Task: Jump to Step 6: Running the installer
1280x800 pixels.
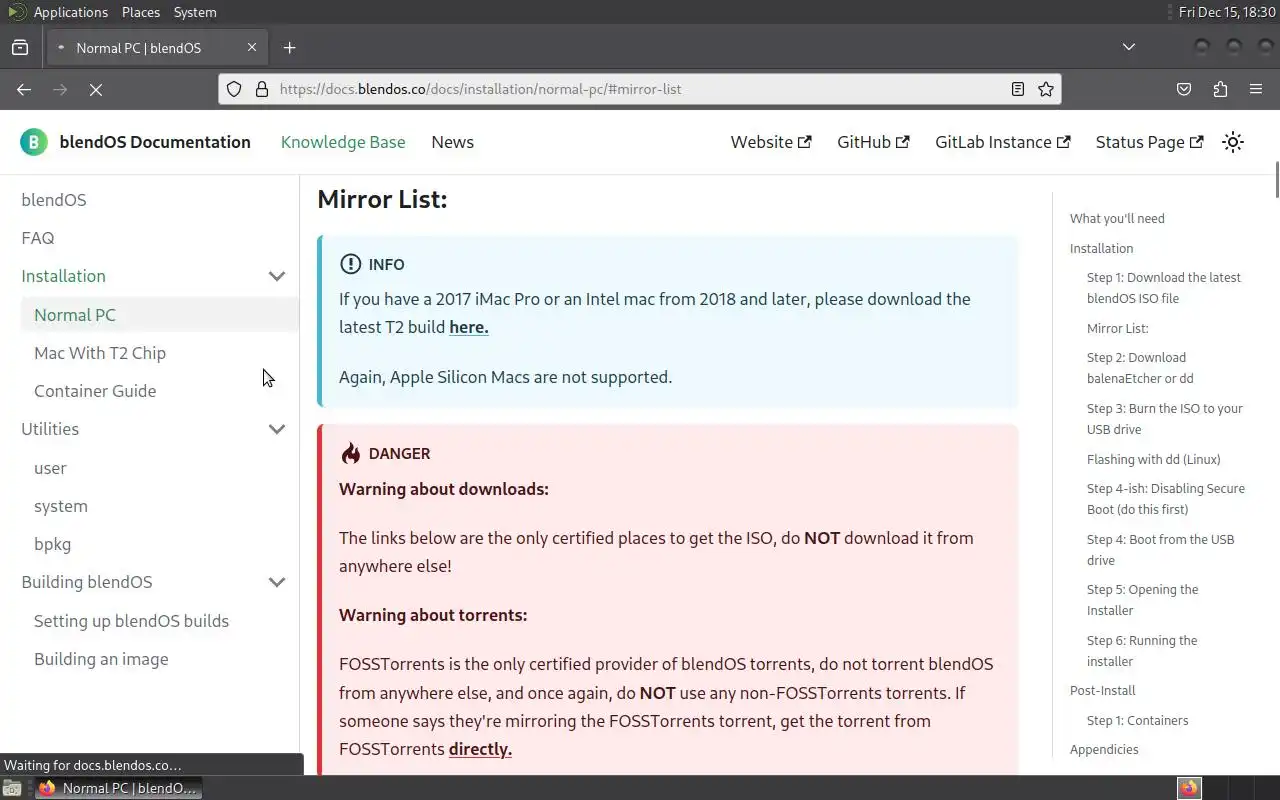Action: (1142, 651)
